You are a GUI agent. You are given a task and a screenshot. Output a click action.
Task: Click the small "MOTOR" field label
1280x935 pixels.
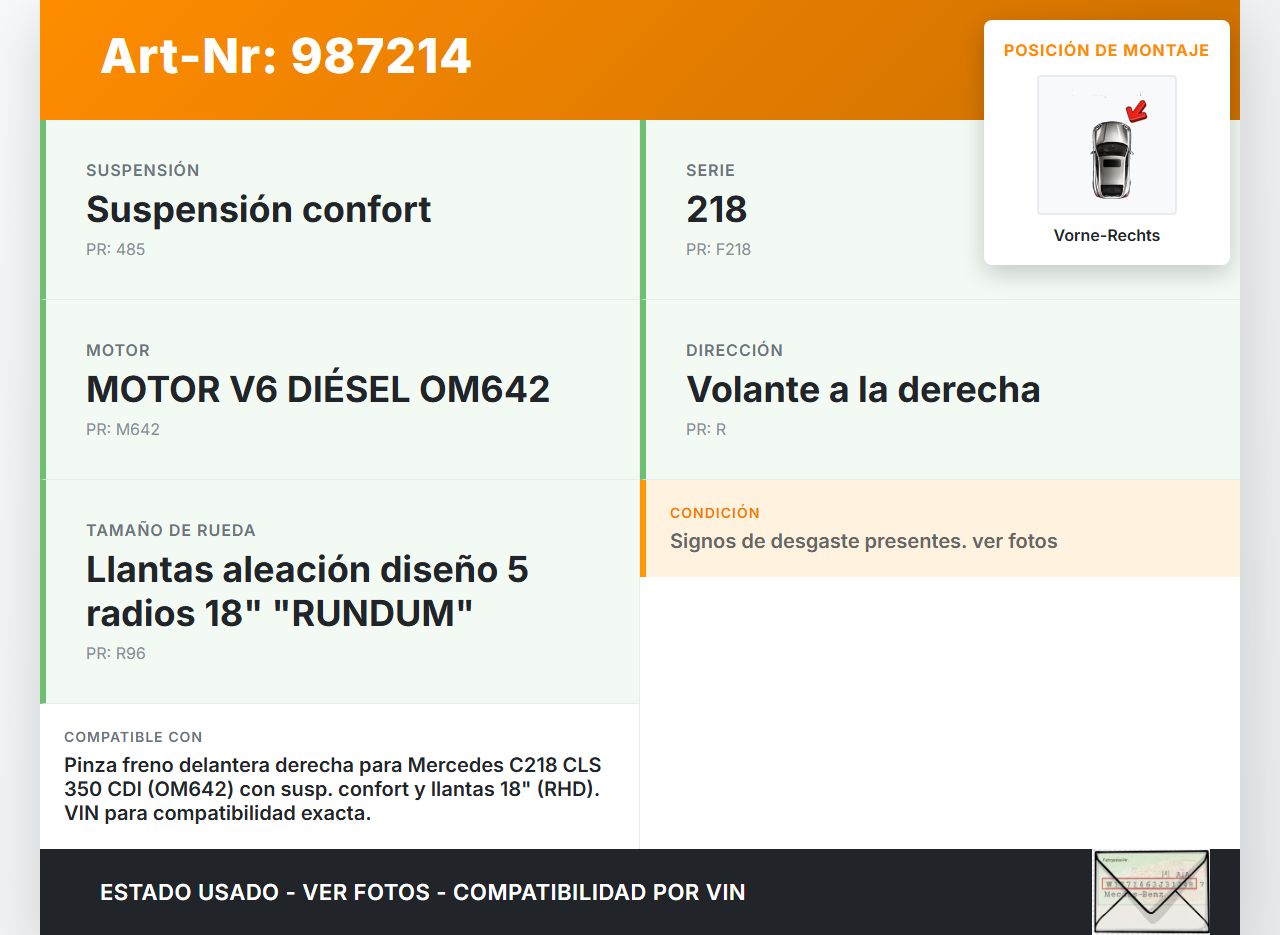pyautogui.click(x=118, y=350)
